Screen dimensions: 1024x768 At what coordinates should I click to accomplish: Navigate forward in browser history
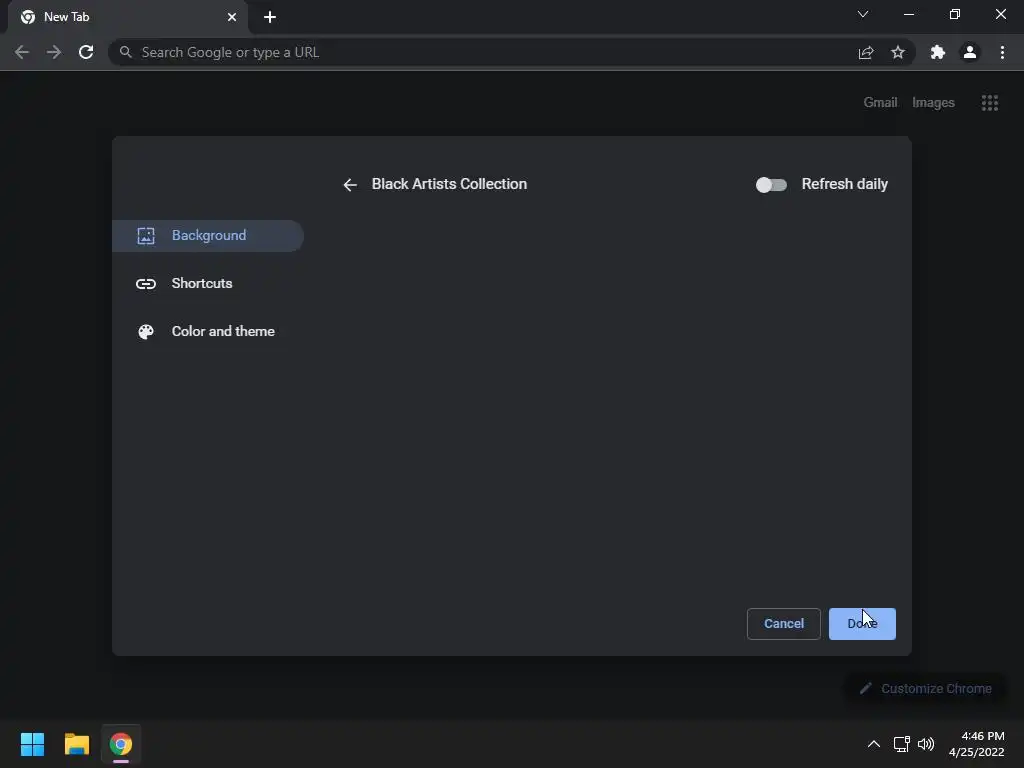click(x=54, y=52)
